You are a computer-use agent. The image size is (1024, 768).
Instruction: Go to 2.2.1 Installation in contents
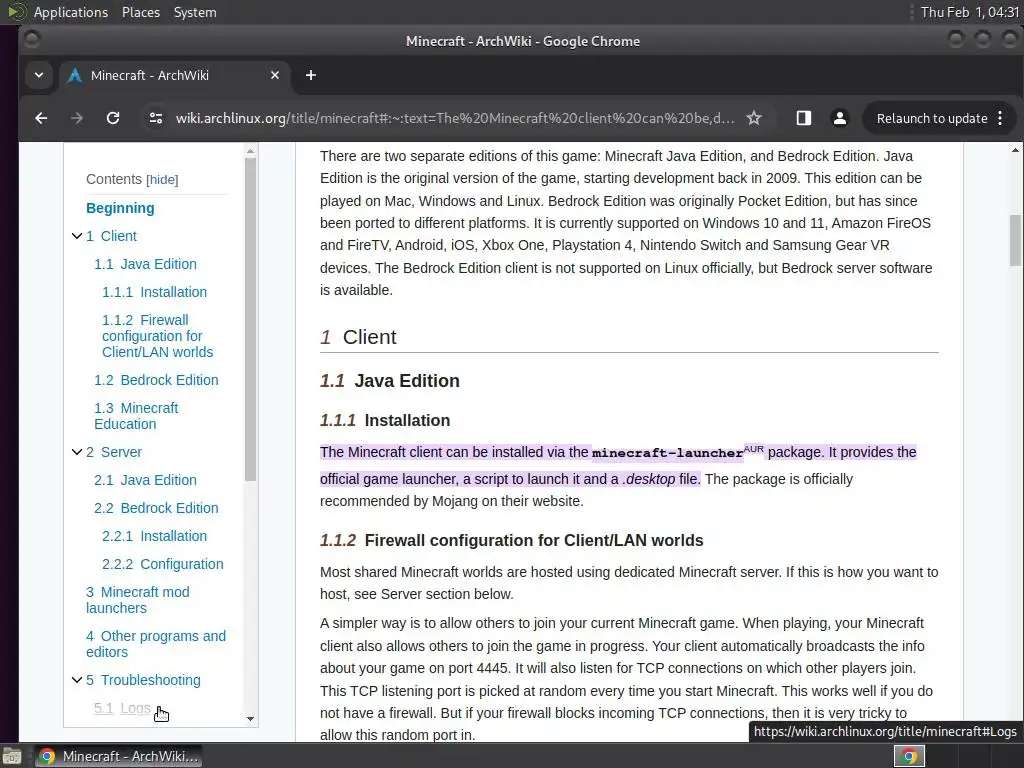click(154, 536)
